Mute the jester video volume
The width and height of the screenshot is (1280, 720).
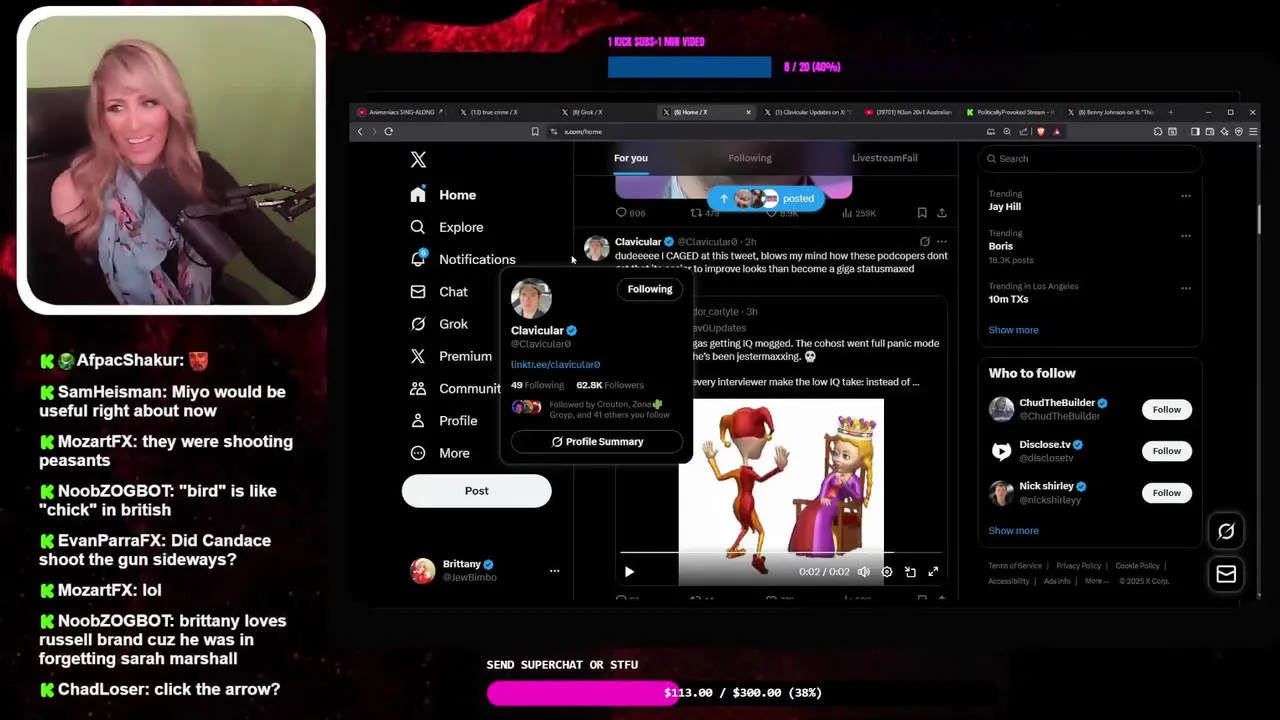pos(863,572)
